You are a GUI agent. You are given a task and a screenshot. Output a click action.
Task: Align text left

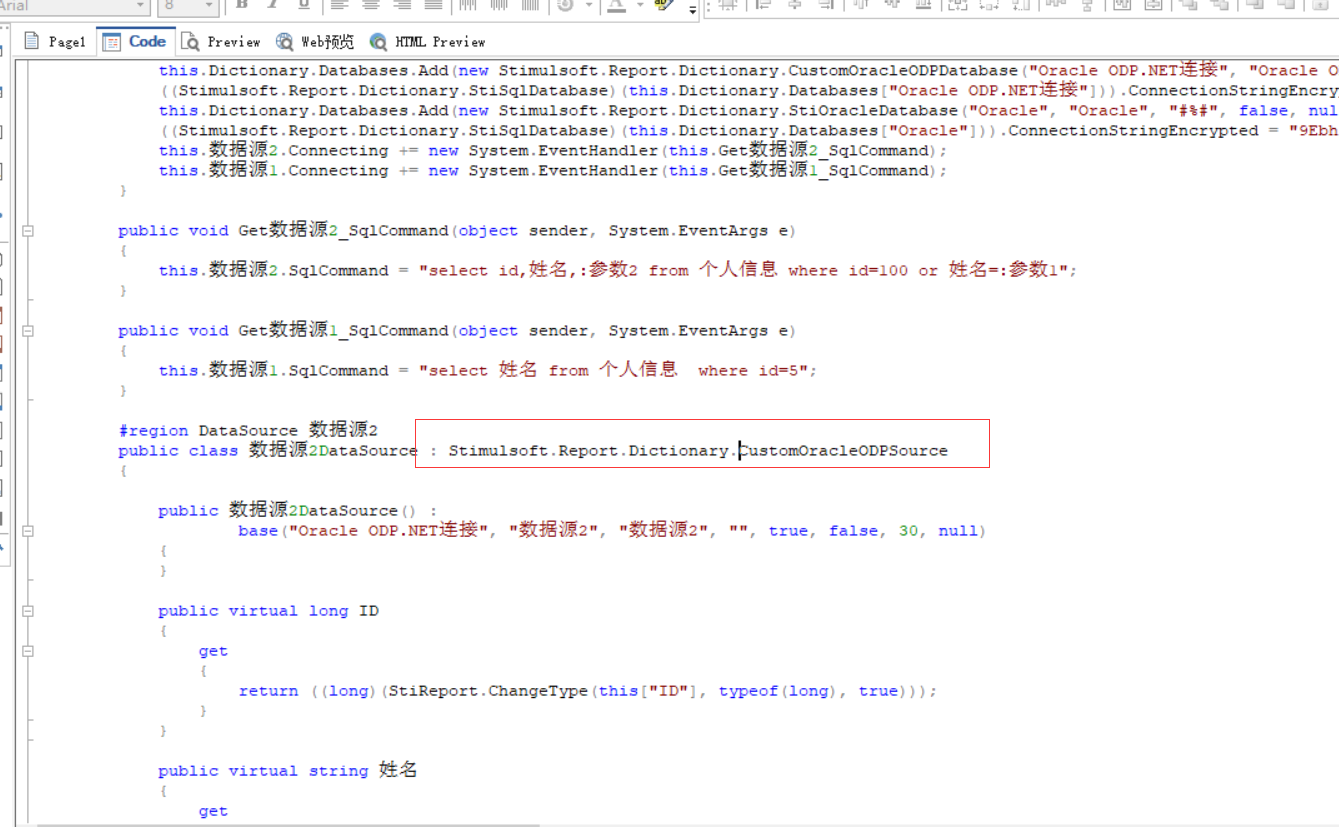coord(338,5)
